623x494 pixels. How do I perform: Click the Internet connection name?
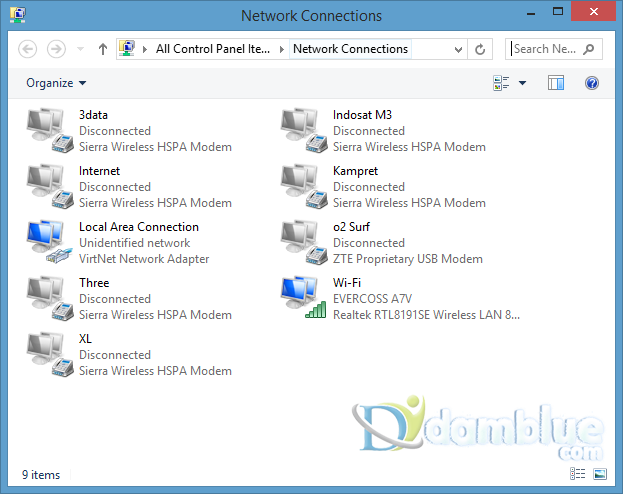point(99,171)
